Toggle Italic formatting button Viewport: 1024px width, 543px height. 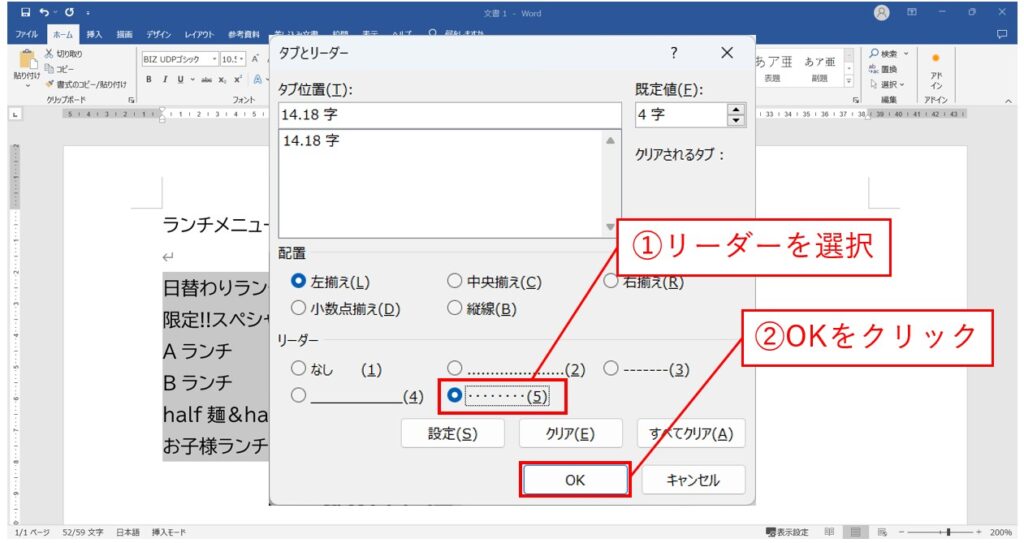pos(165,80)
